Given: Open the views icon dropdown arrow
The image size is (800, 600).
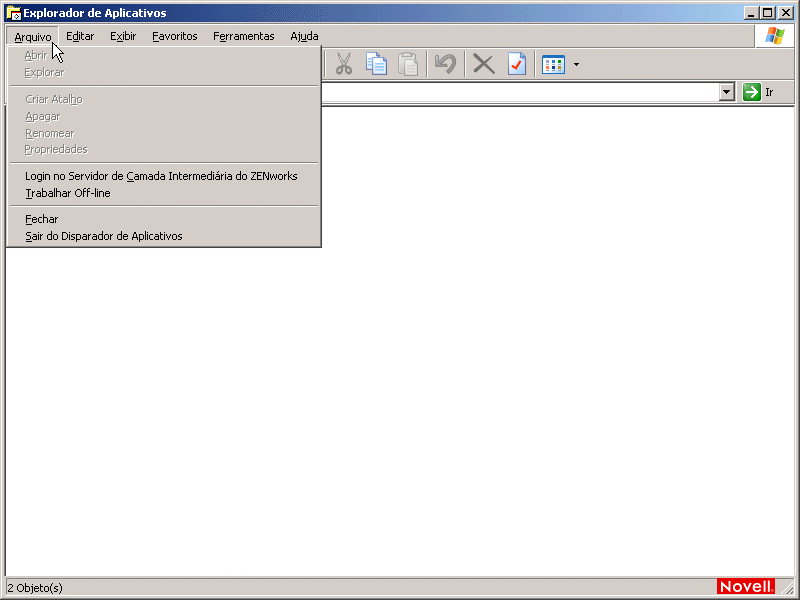Looking at the screenshot, I should [576, 64].
